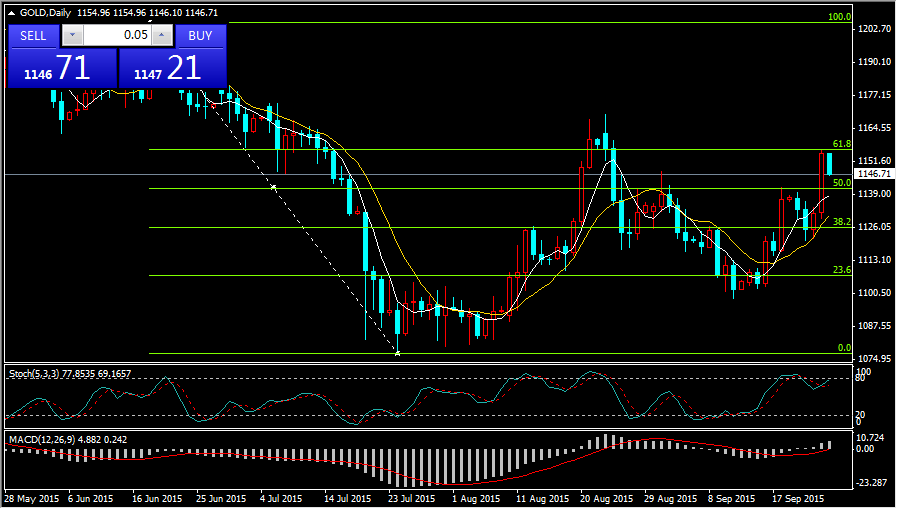Click the 0.05 volume input field
The height and width of the screenshot is (509, 897).
click(117, 35)
